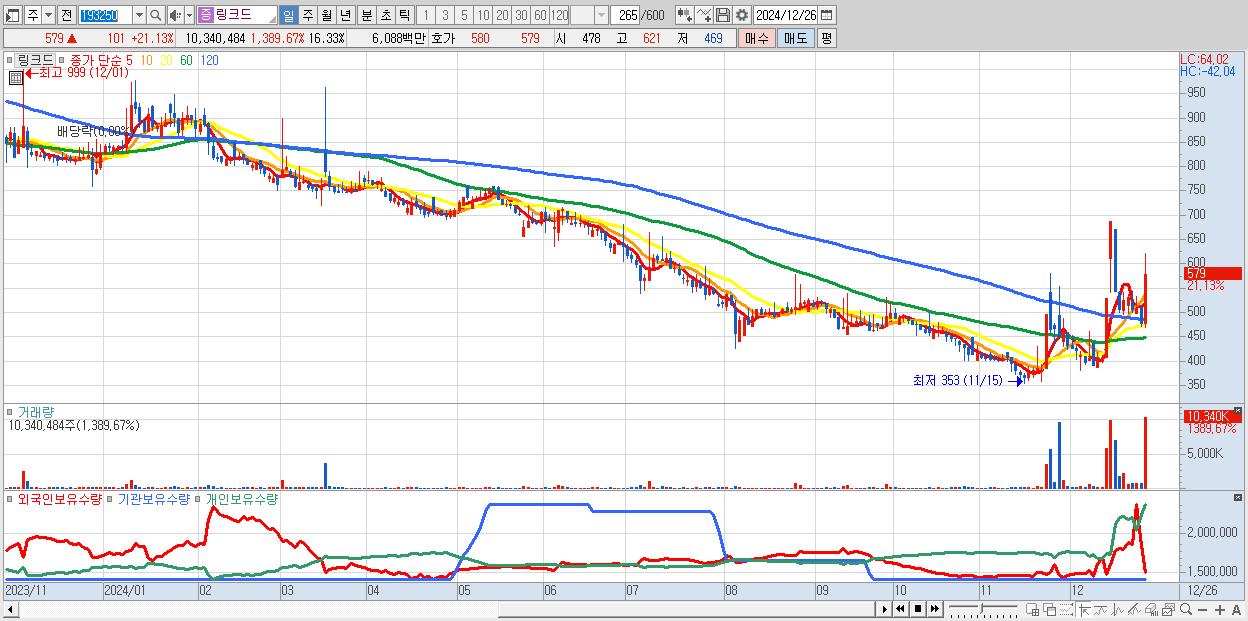Click the 거래량 volume panel label
The image size is (1248, 621).
[x=37, y=411]
